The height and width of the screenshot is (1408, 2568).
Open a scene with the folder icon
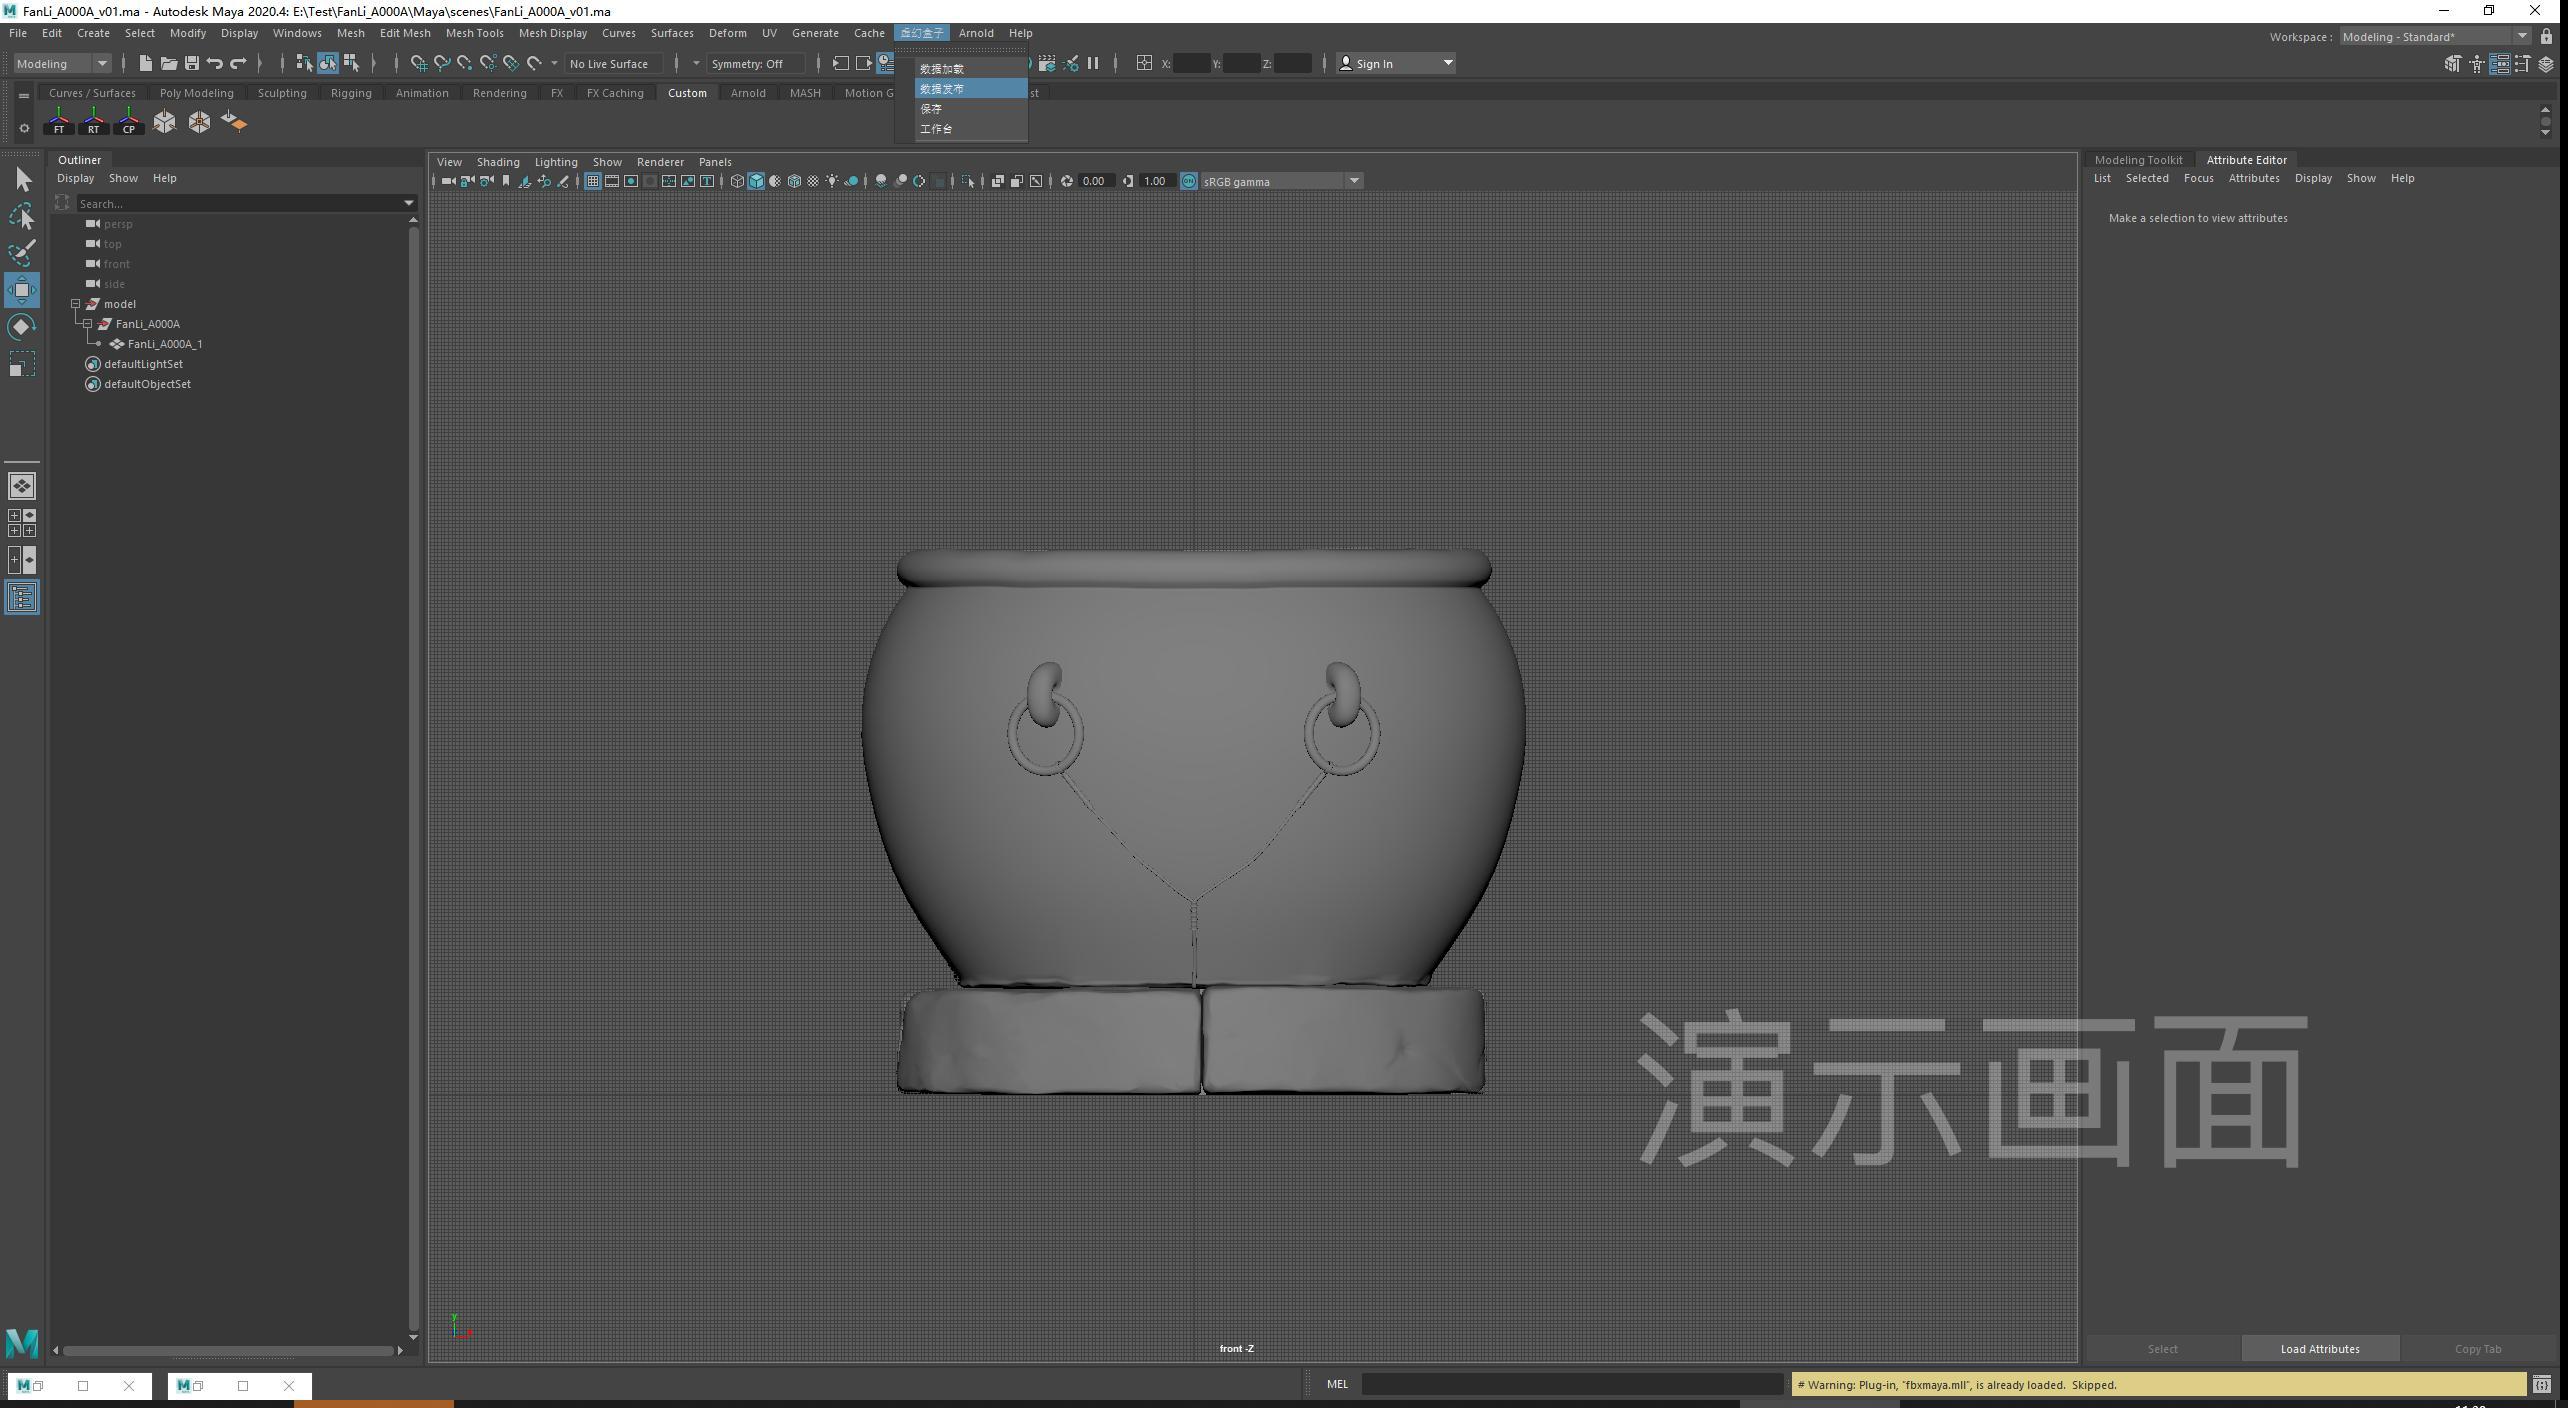[168, 63]
